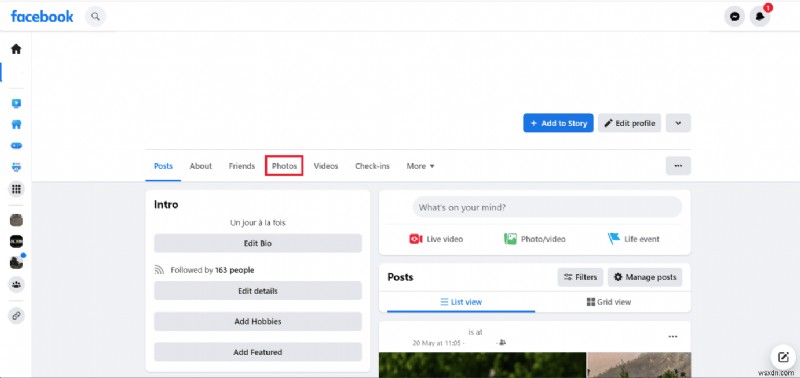
Task: Switch to Grid view
Action: (609, 302)
